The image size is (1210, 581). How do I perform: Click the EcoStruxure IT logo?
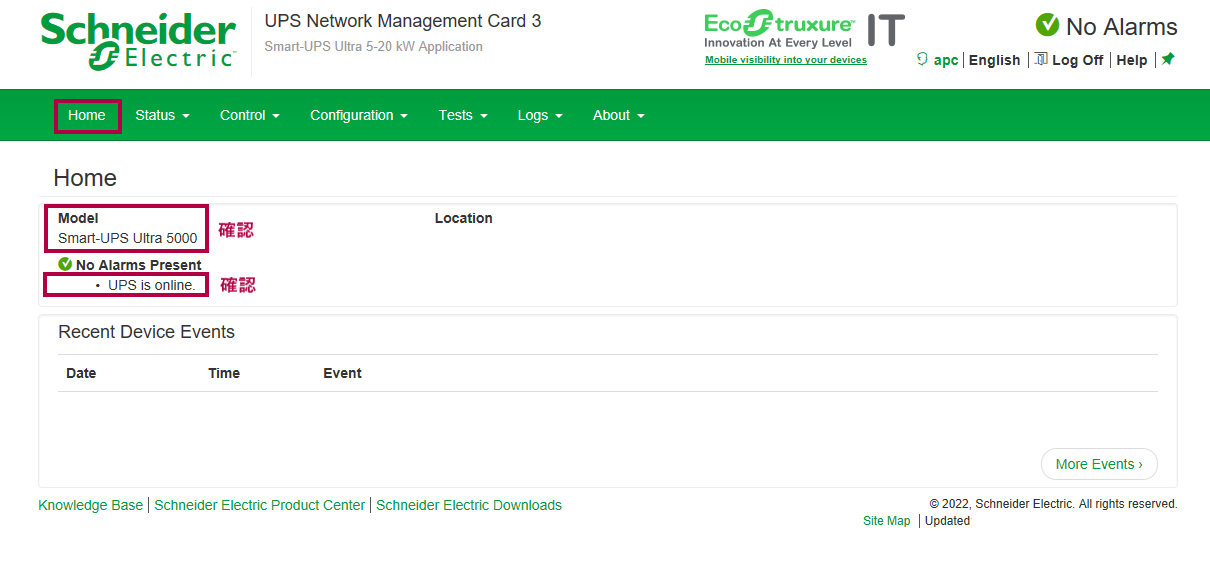pyautogui.click(x=804, y=30)
